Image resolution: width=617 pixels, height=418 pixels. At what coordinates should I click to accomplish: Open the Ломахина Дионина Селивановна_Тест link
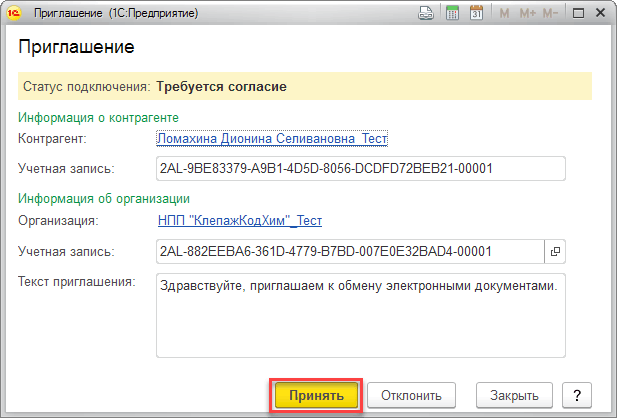(x=272, y=139)
